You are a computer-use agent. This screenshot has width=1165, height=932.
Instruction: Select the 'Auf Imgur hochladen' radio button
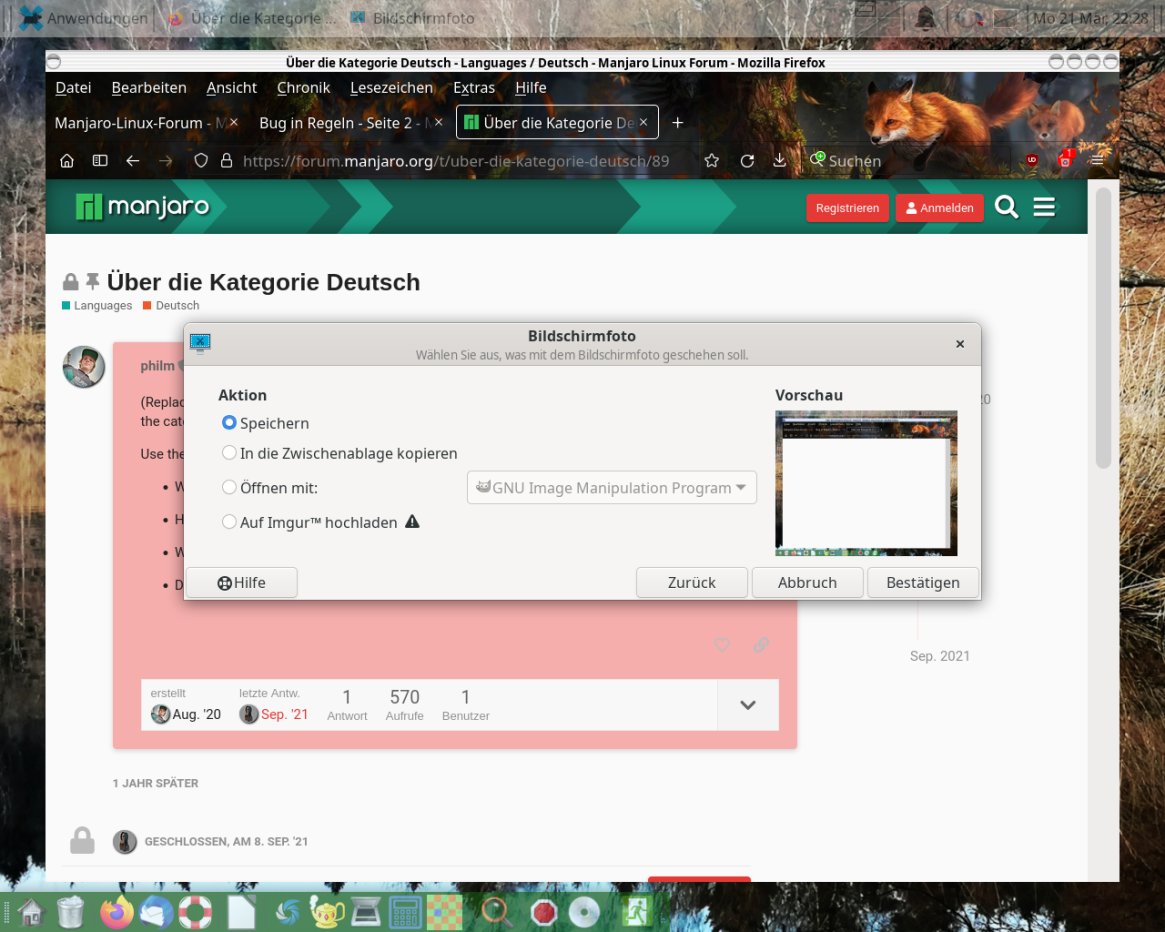point(229,522)
